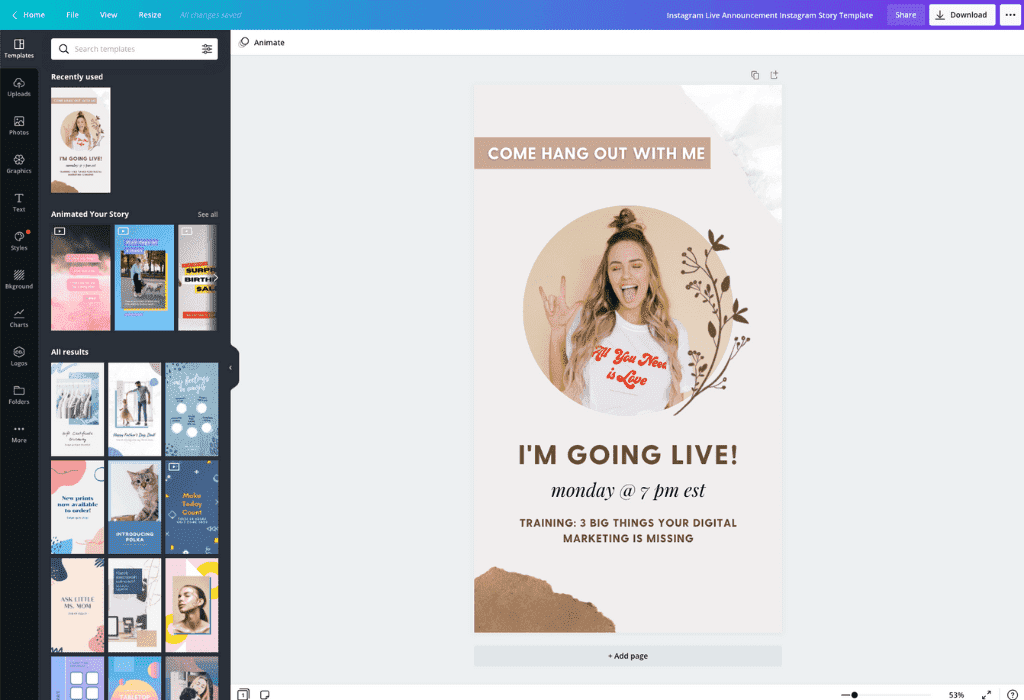
Task: Open the Charts panel
Action: 19,318
